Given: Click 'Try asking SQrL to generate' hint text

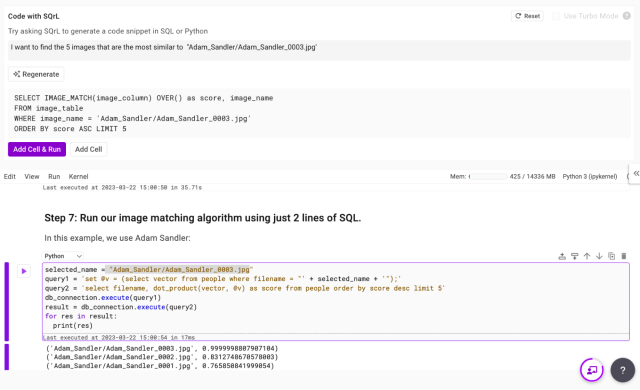Looking at the screenshot, I should pos(108,31).
